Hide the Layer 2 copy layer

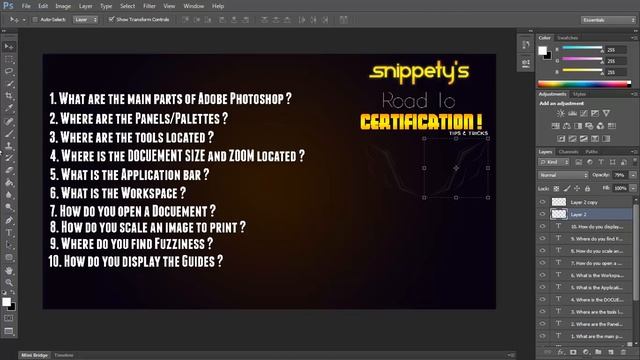tap(542, 202)
